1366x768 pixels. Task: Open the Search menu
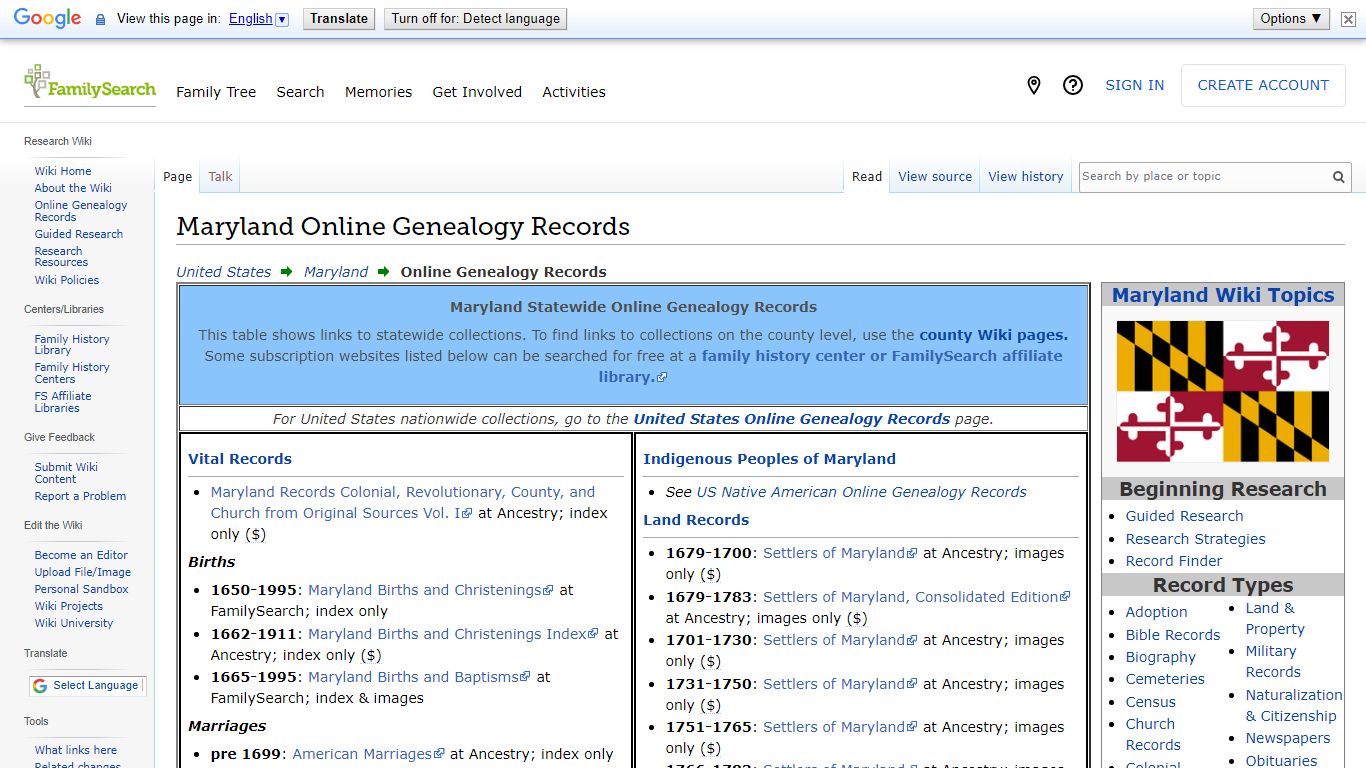[300, 92]
